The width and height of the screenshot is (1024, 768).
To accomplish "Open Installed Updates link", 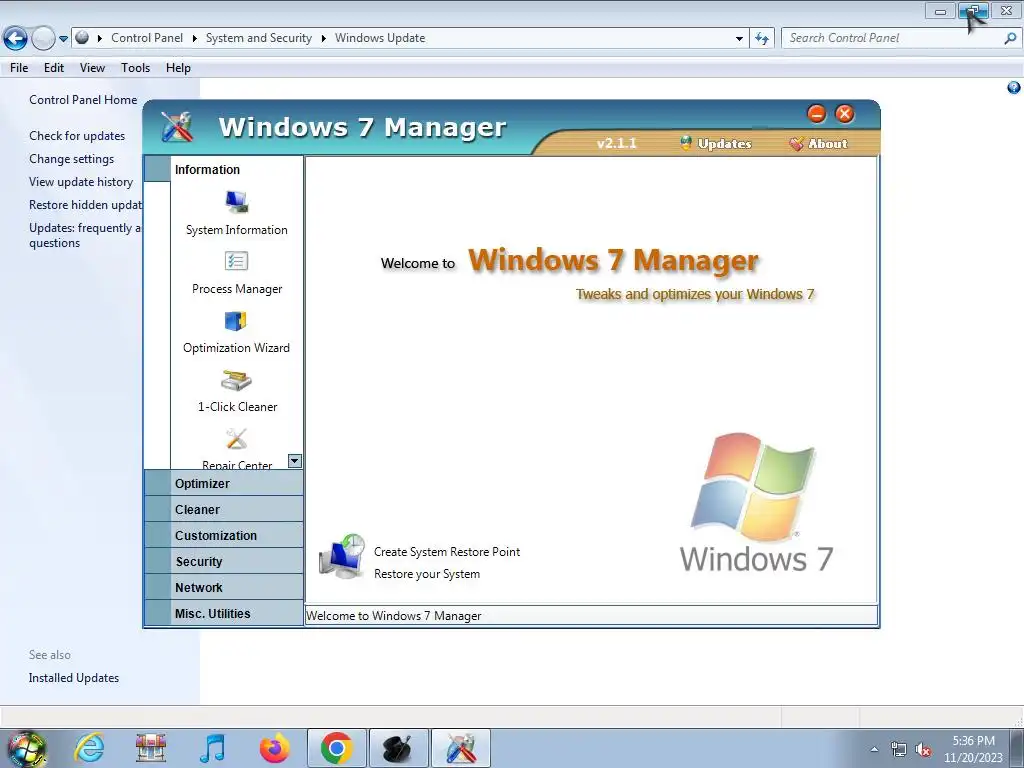I will click(74, 678).
